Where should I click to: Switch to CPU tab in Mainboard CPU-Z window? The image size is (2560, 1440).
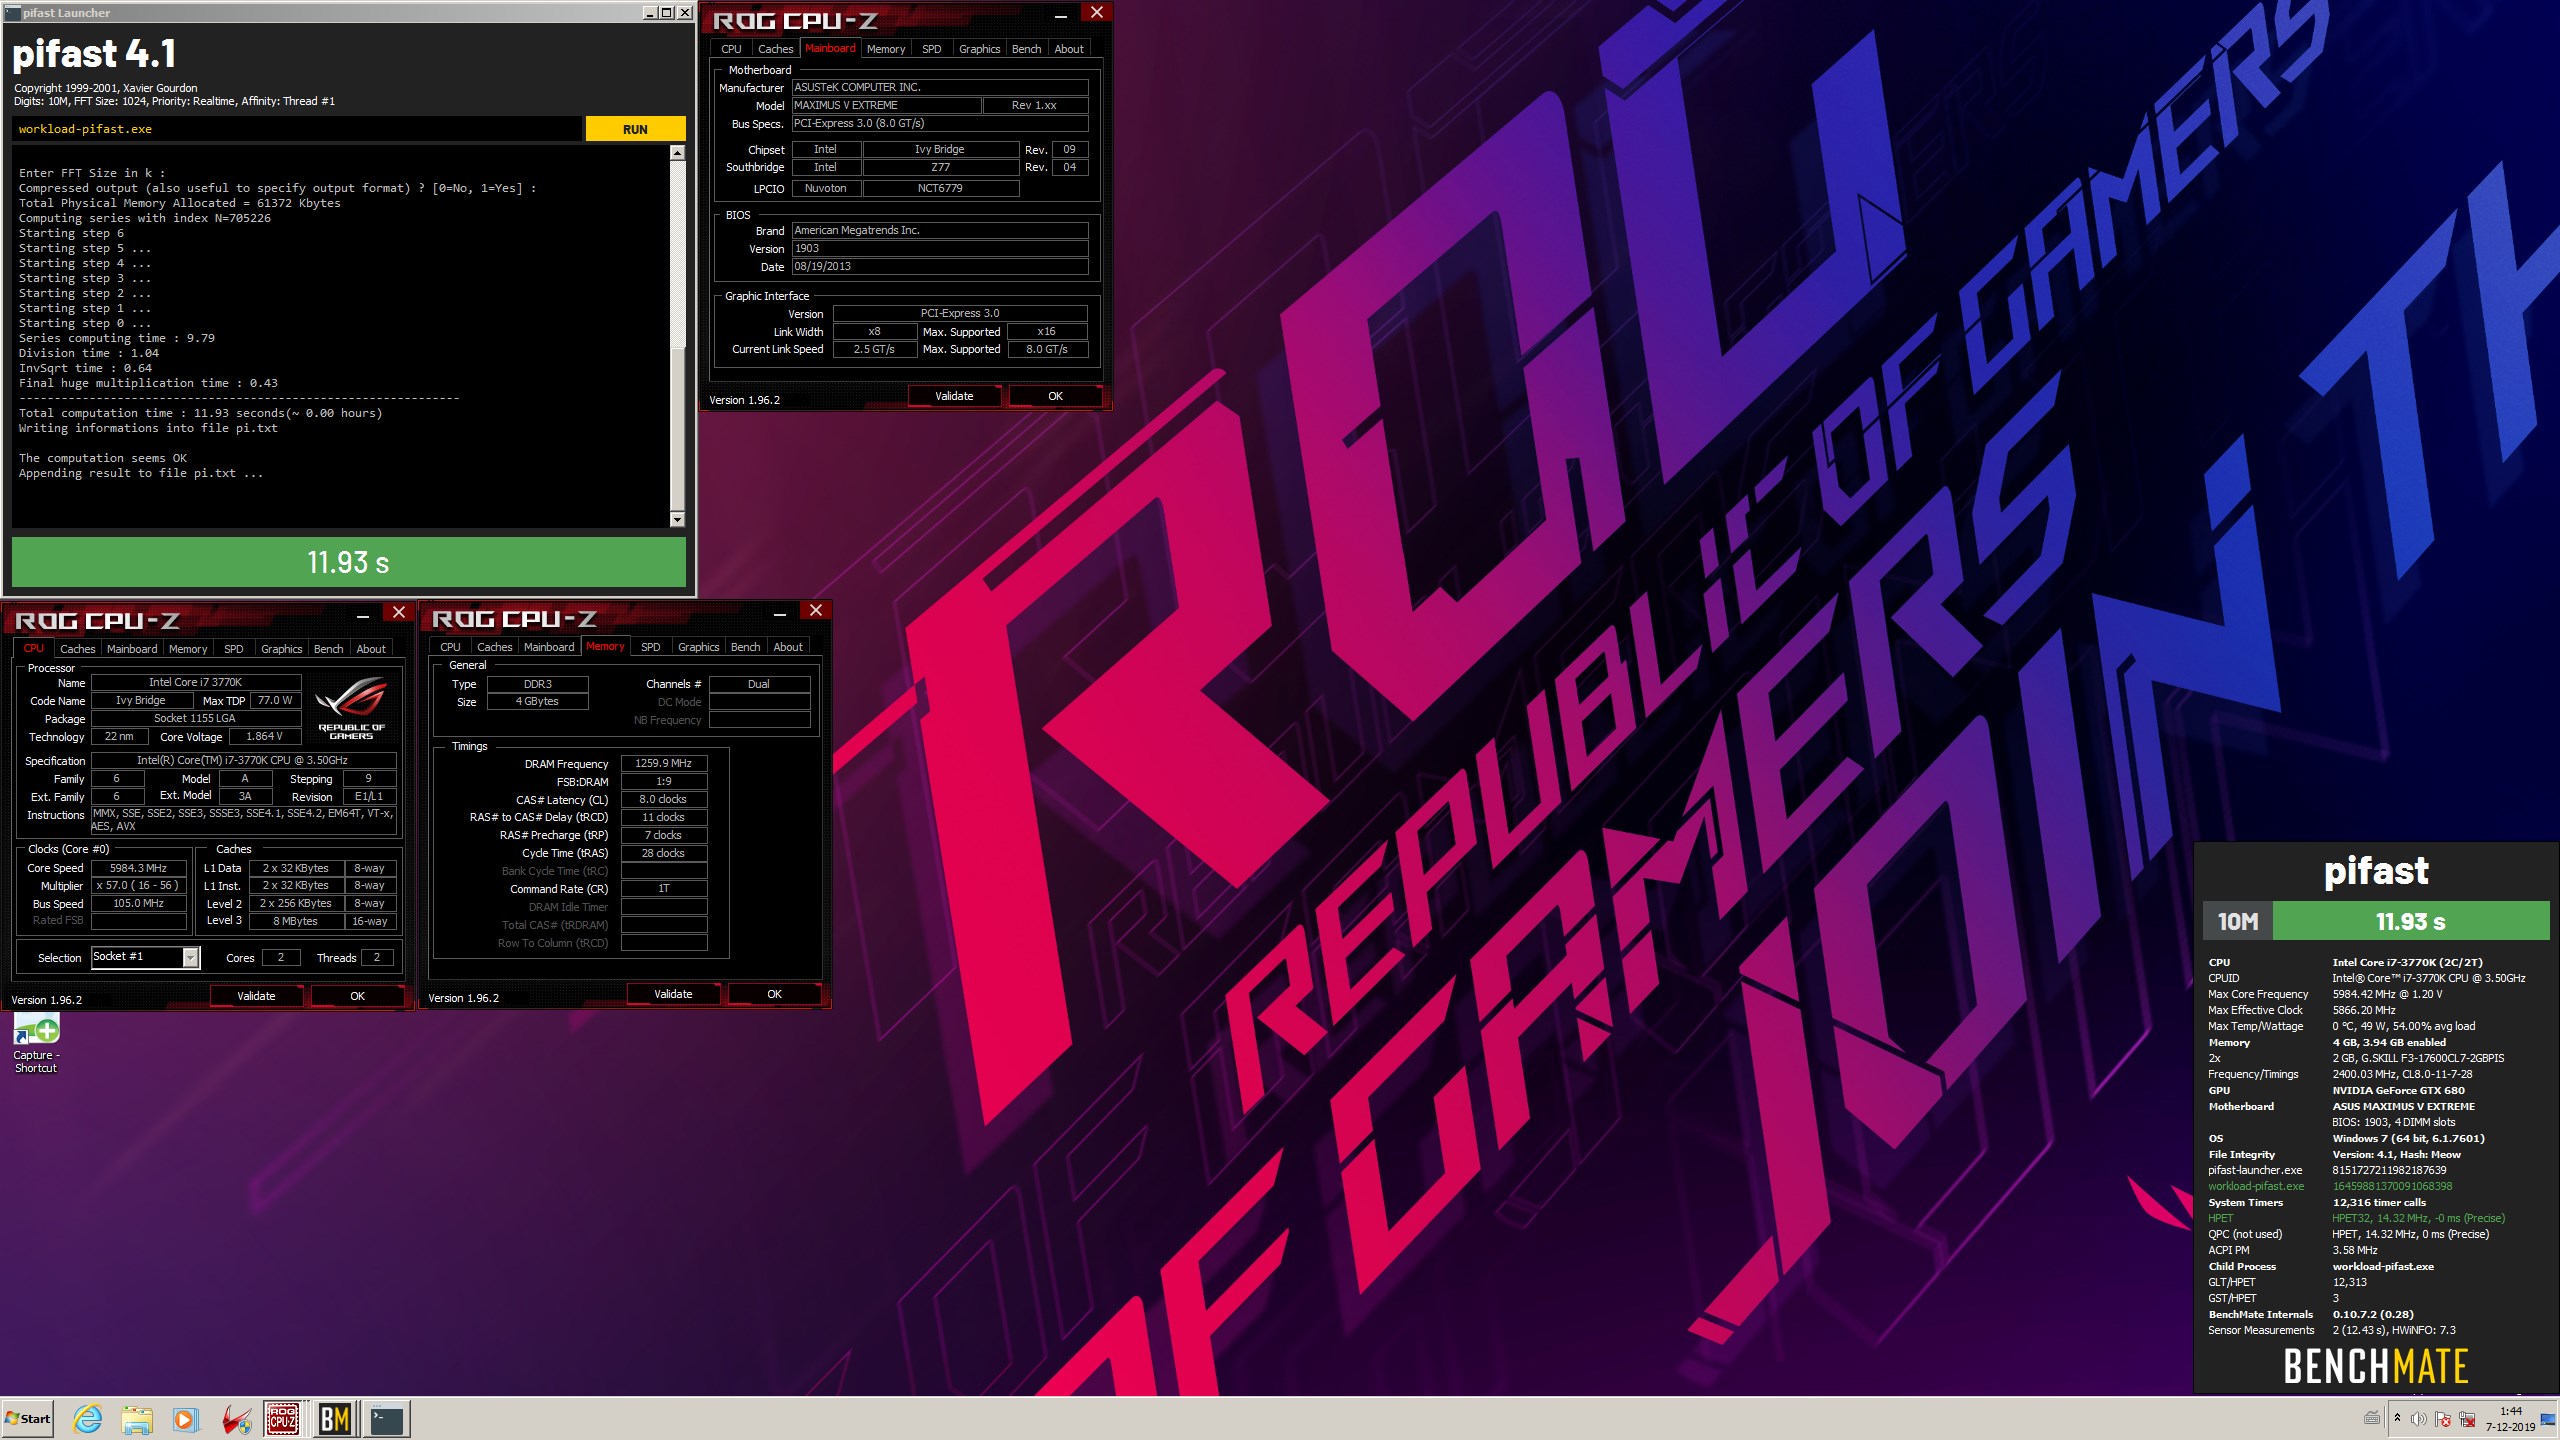coord(731,48)
